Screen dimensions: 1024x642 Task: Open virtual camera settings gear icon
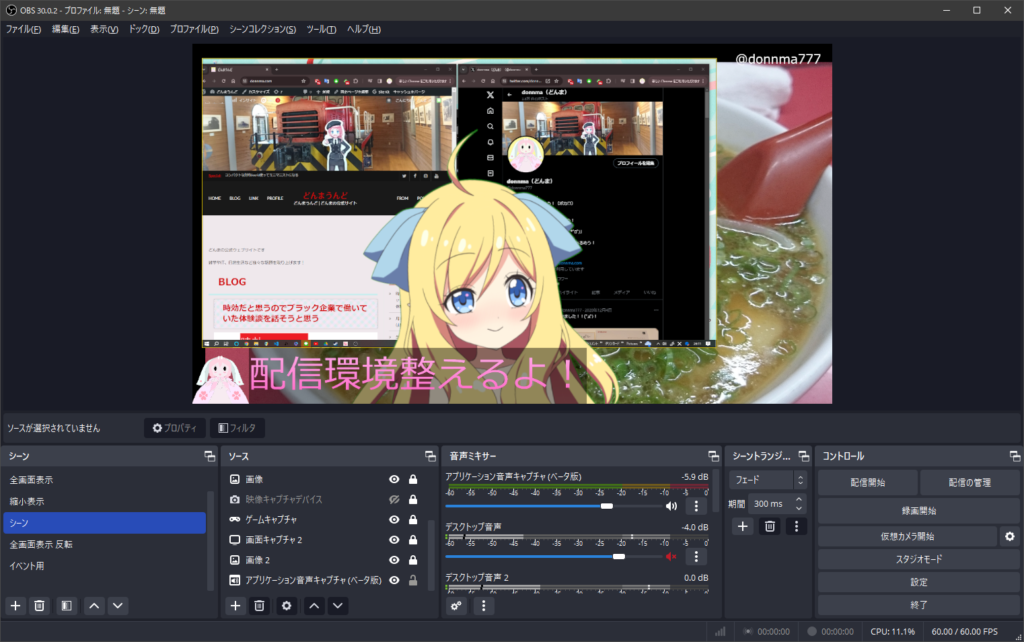1010,537
